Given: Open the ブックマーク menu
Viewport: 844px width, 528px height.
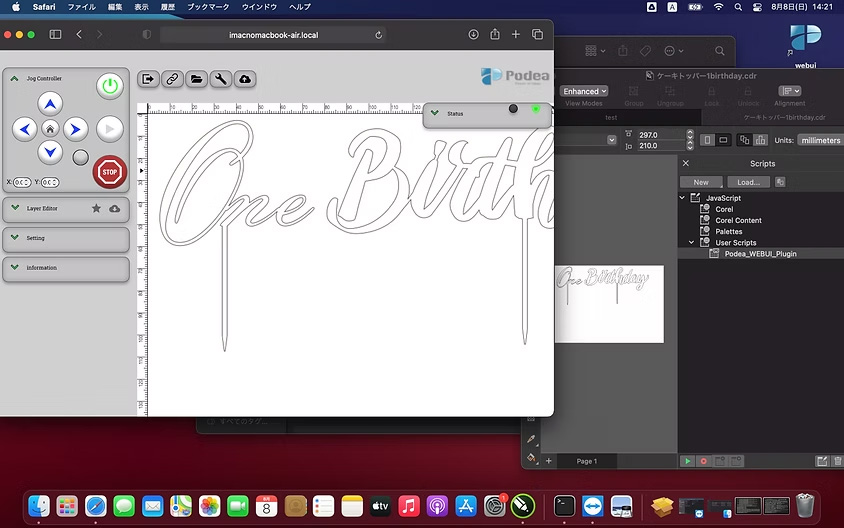Looking at the screenshot, I should point(208,7).
